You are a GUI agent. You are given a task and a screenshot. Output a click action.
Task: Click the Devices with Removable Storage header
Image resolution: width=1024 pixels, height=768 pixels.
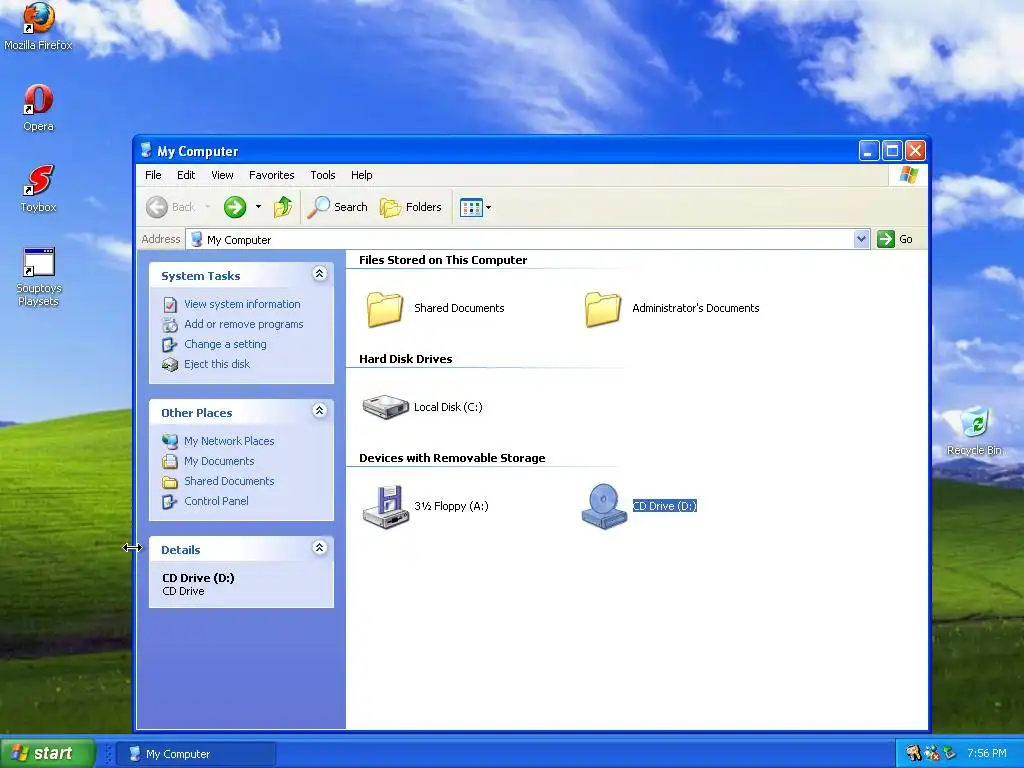coord(452,458)
